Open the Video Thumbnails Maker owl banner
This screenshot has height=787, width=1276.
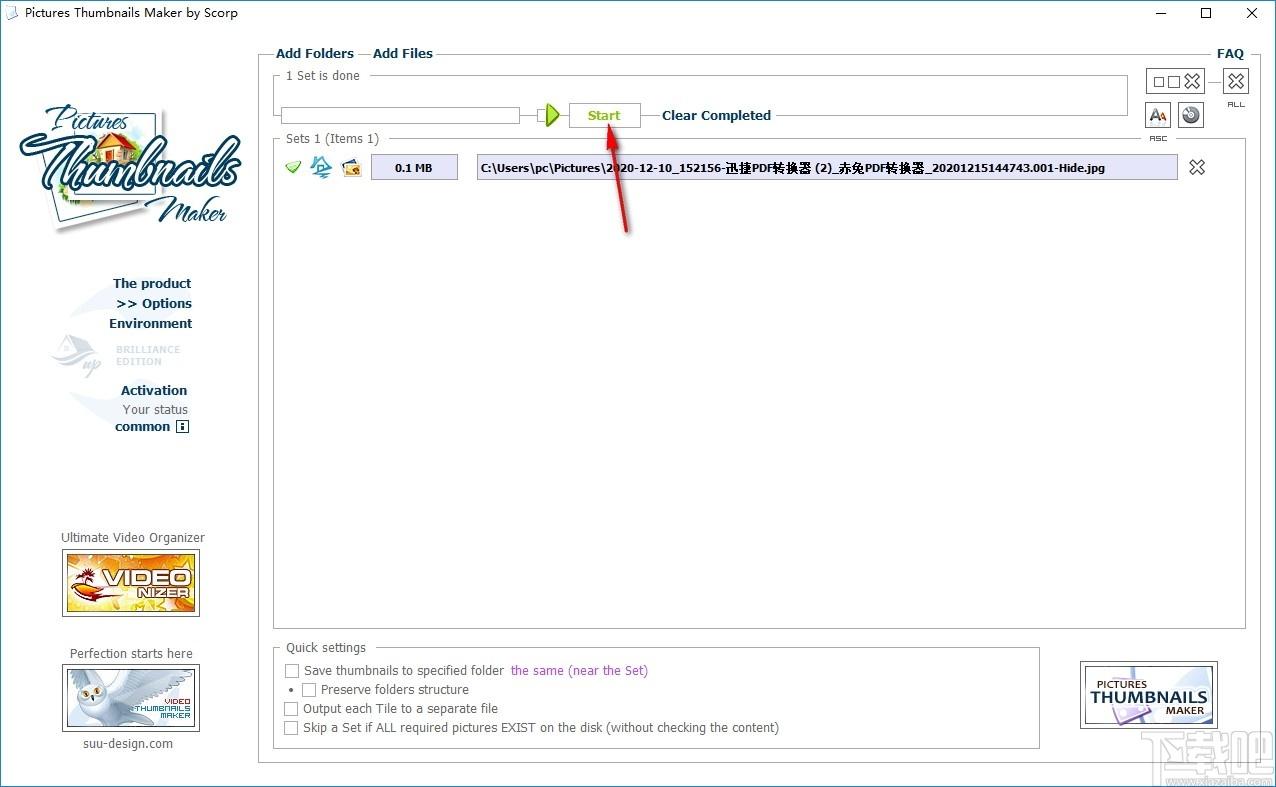pyautogui.click(x=131, y=697)
